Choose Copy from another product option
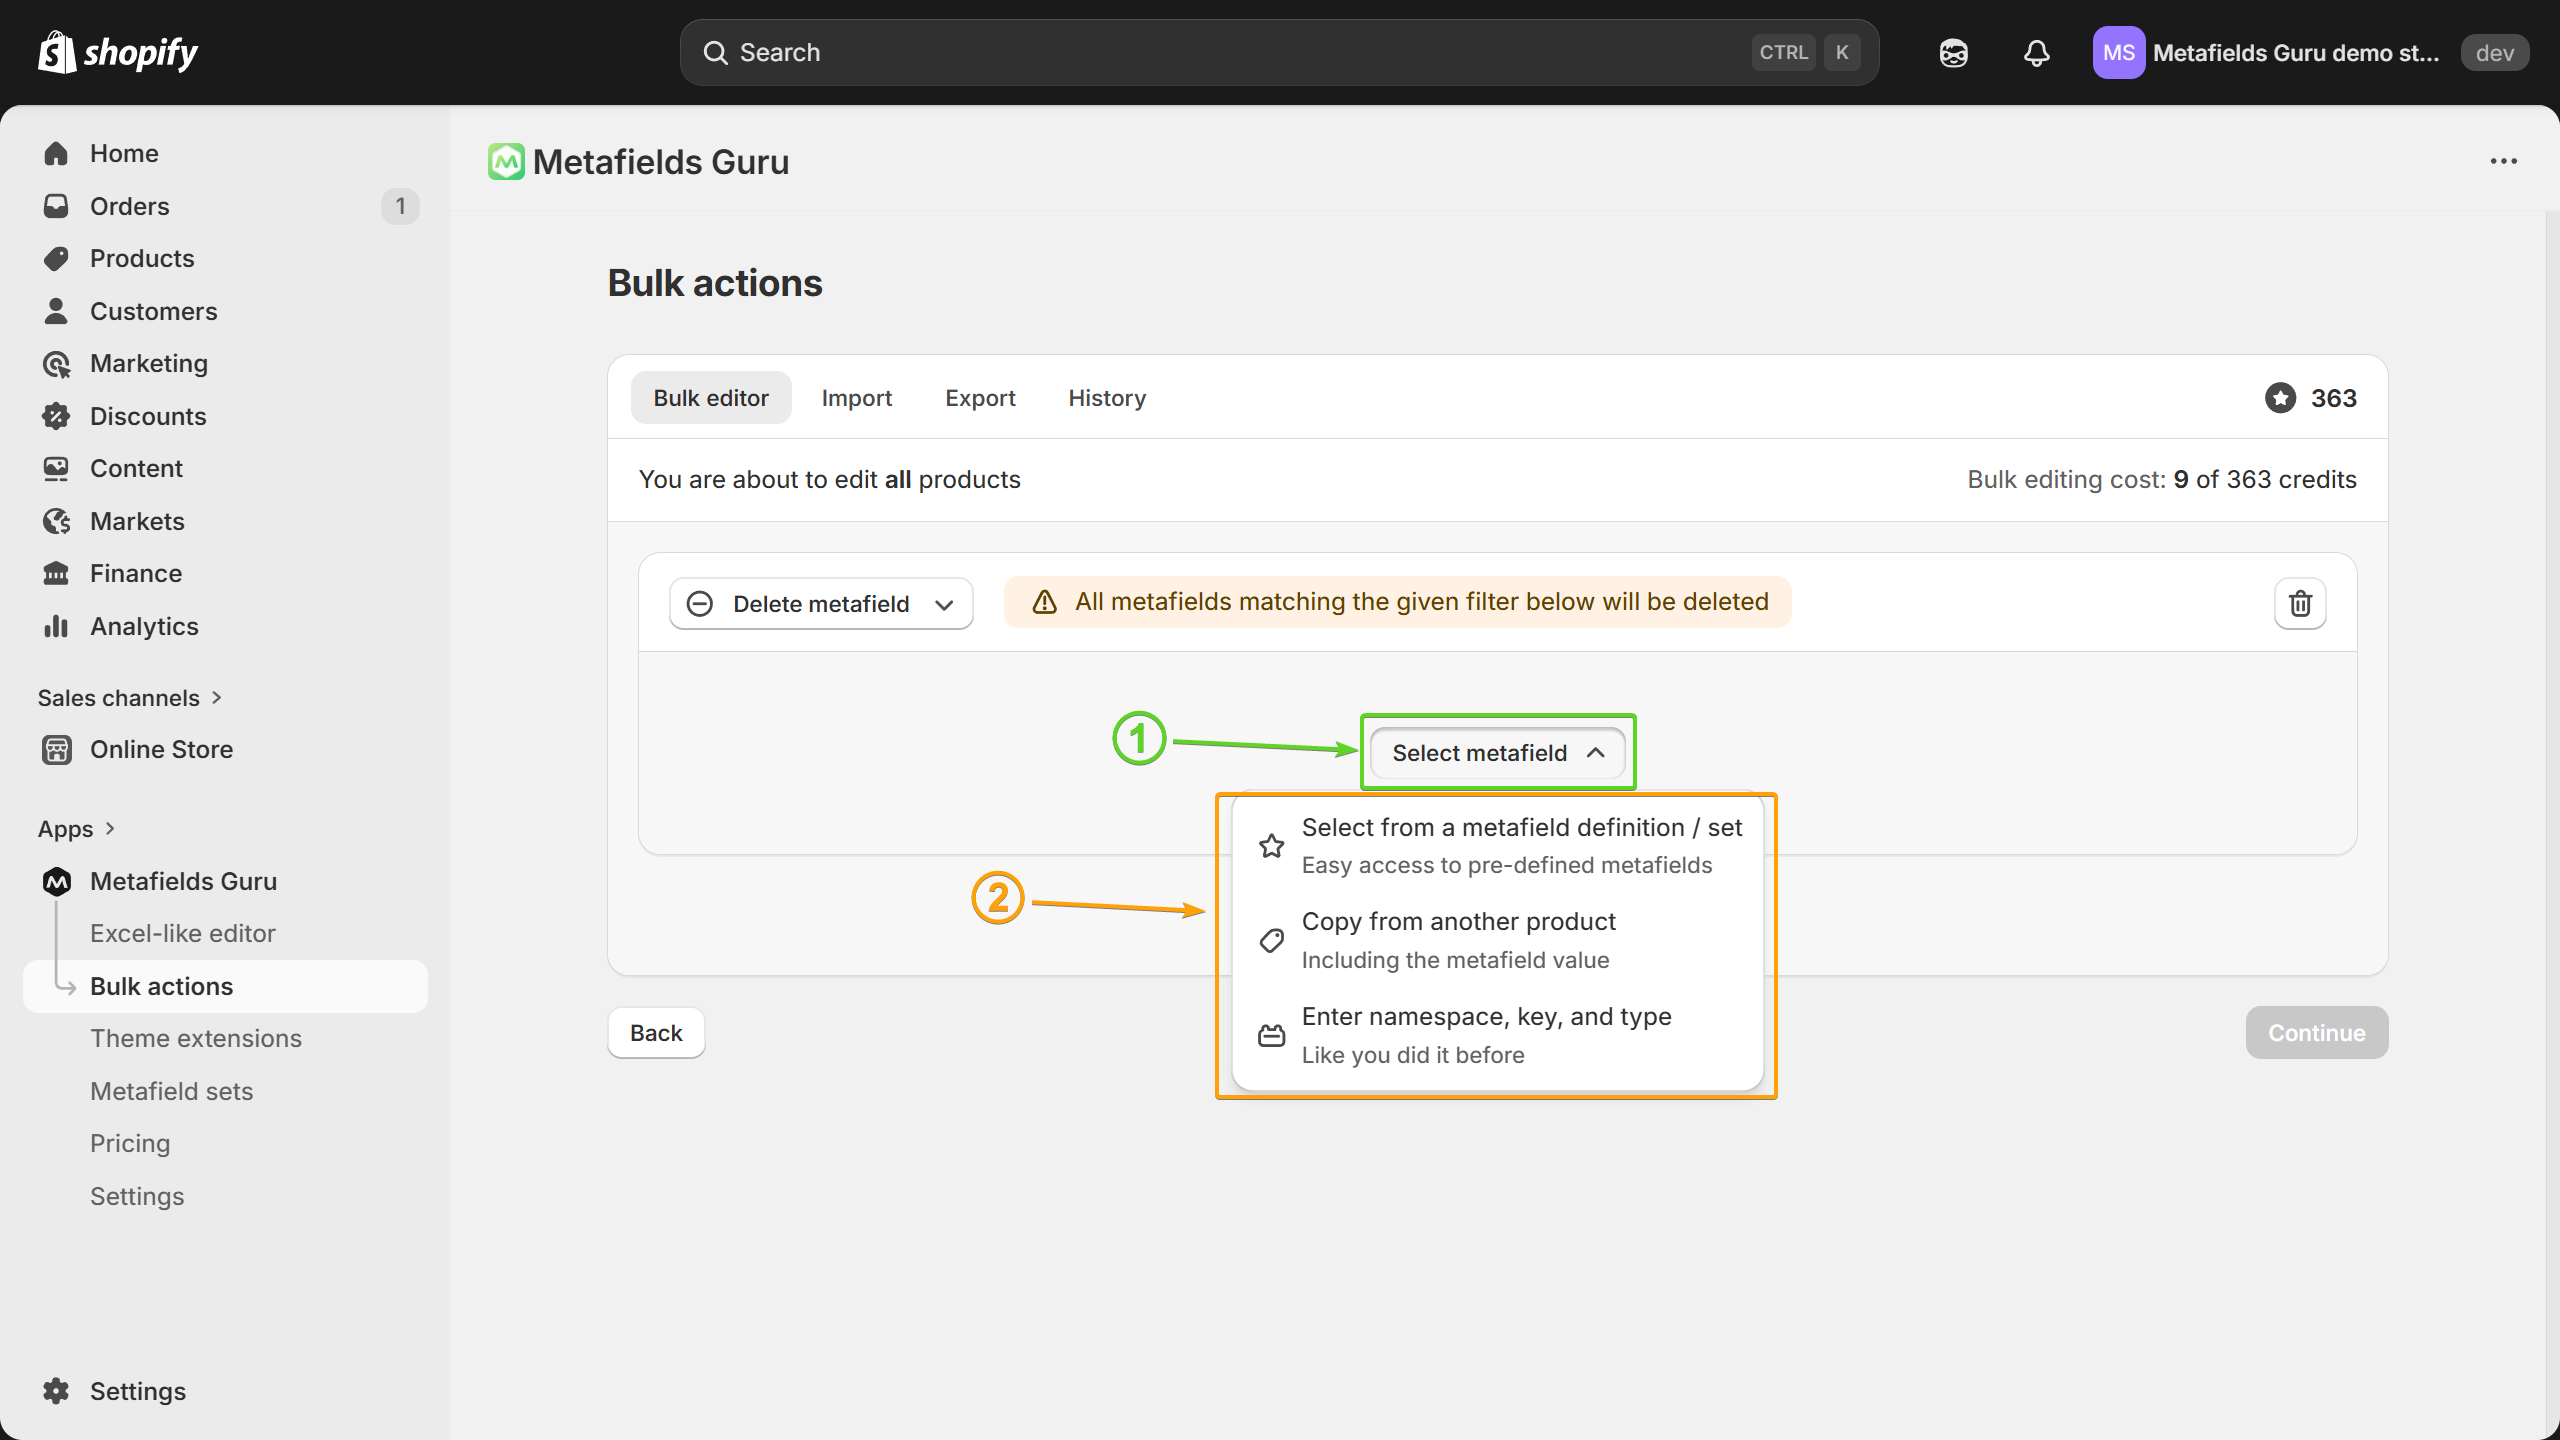Image resolution: width=2560 pixels, height=1440 pixels. coord(1458,940)
